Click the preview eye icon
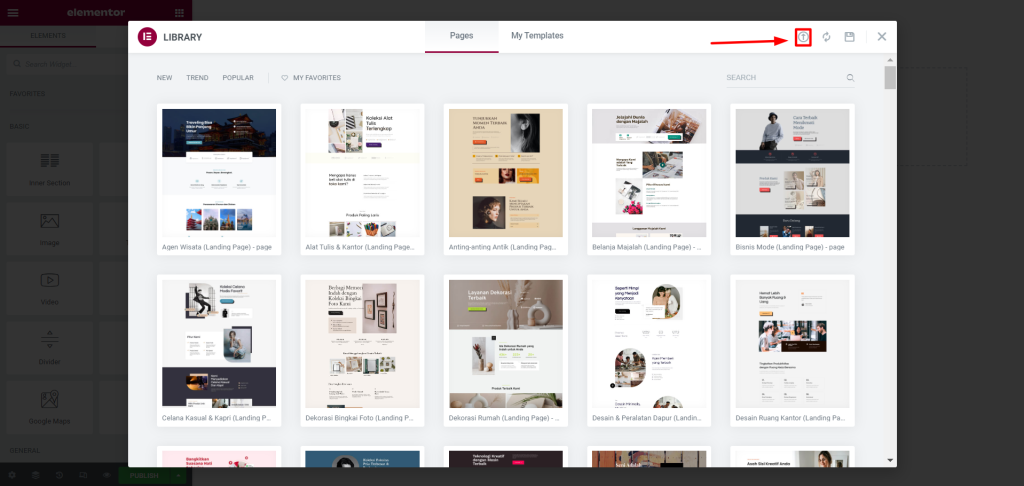1024x486 pixels. tap(106, 476)
